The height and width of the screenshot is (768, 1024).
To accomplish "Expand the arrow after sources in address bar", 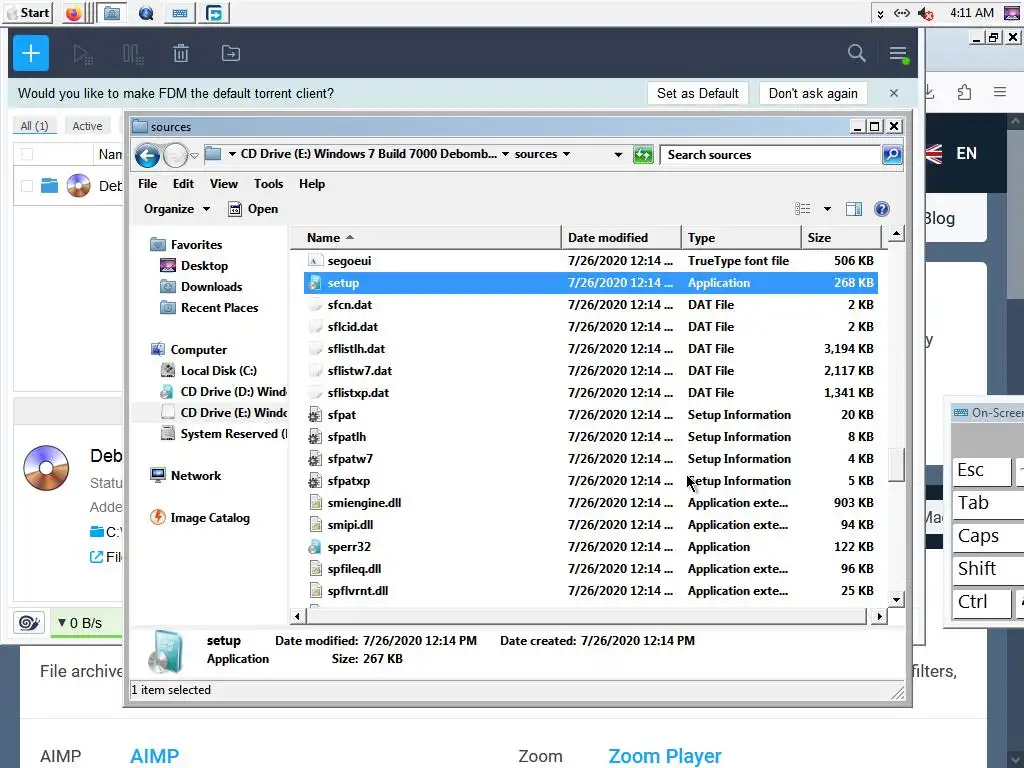I will point(566,154).
